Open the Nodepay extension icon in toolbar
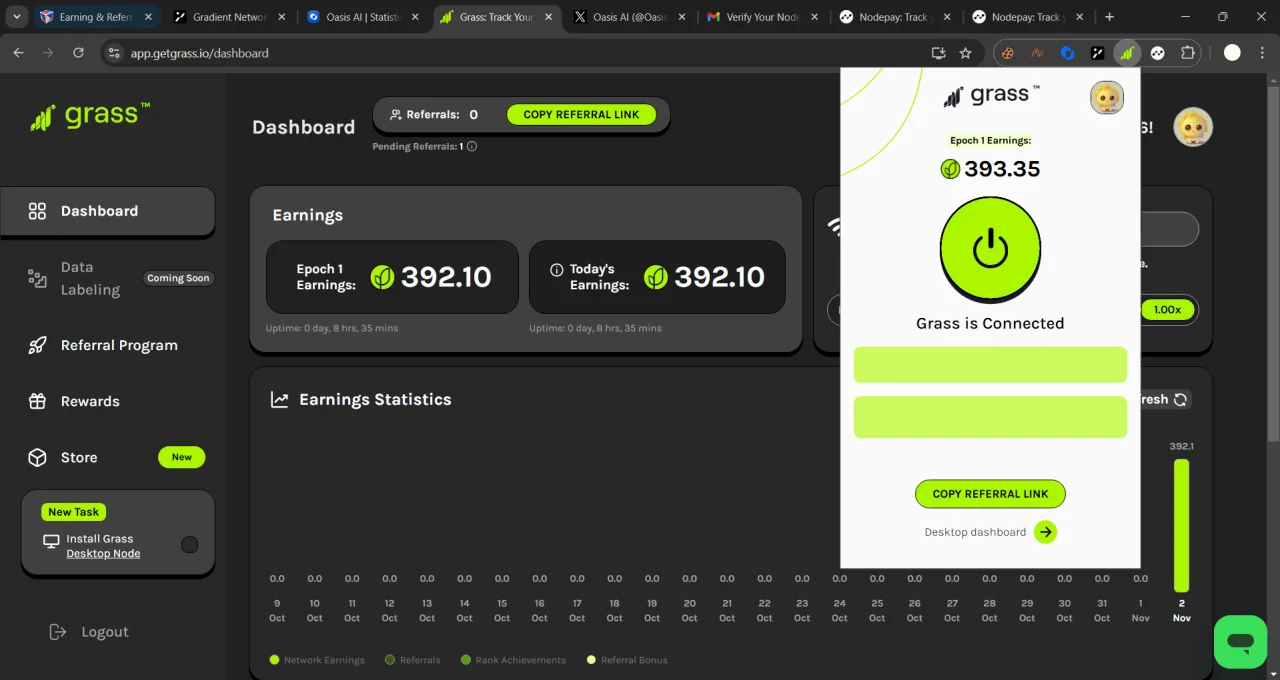Viewport: 1280px width, 680px height. coord(1157,53)
